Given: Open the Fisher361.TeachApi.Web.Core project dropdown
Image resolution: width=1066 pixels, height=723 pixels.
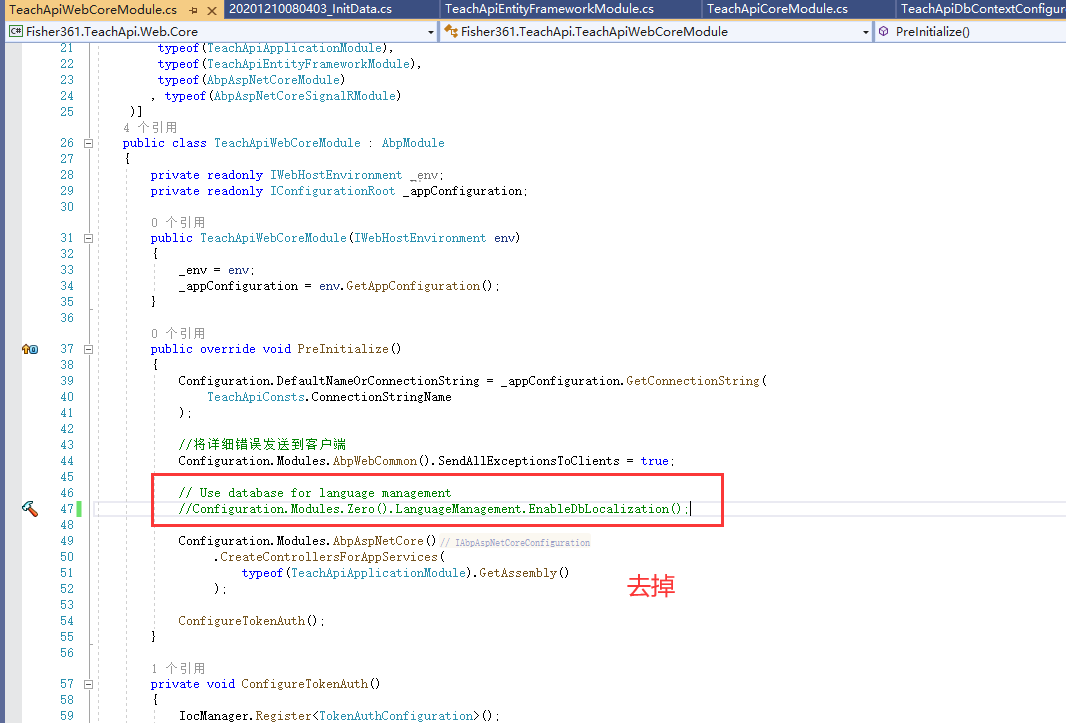Looking at the screenshot, I should [x=431, y=31].
